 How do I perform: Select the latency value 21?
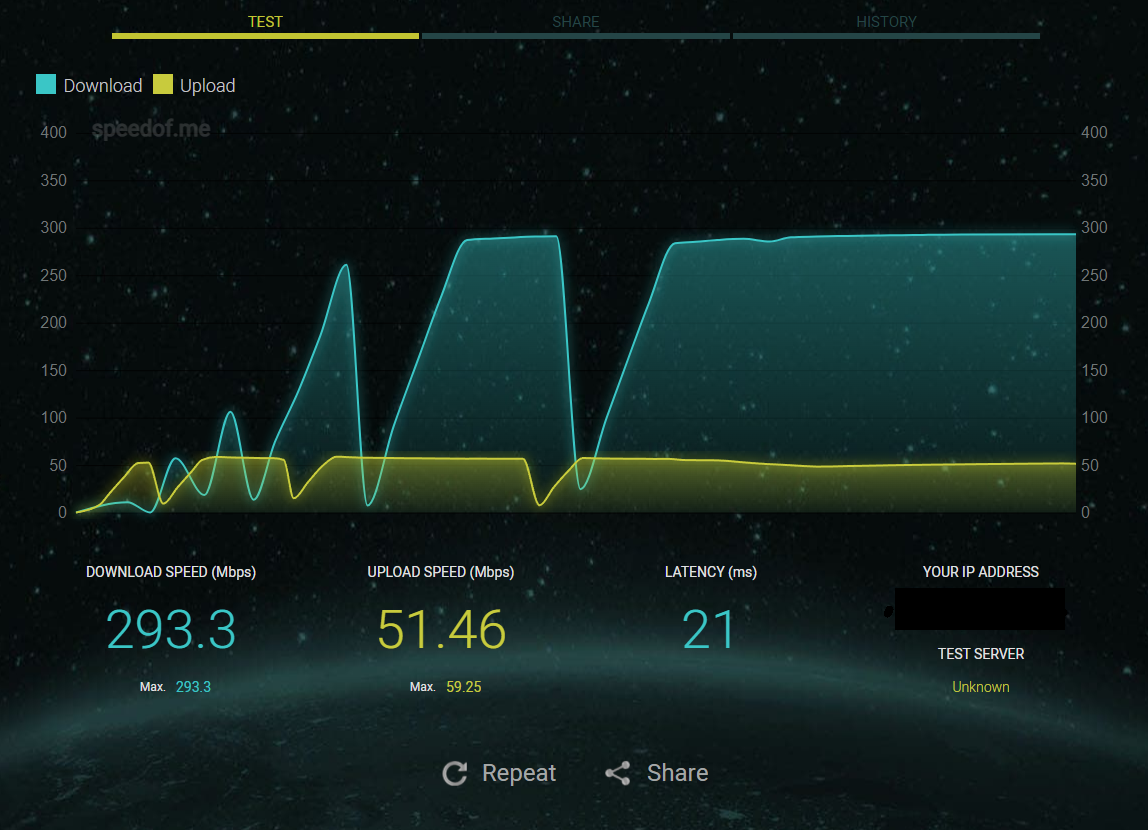[709, 629]
